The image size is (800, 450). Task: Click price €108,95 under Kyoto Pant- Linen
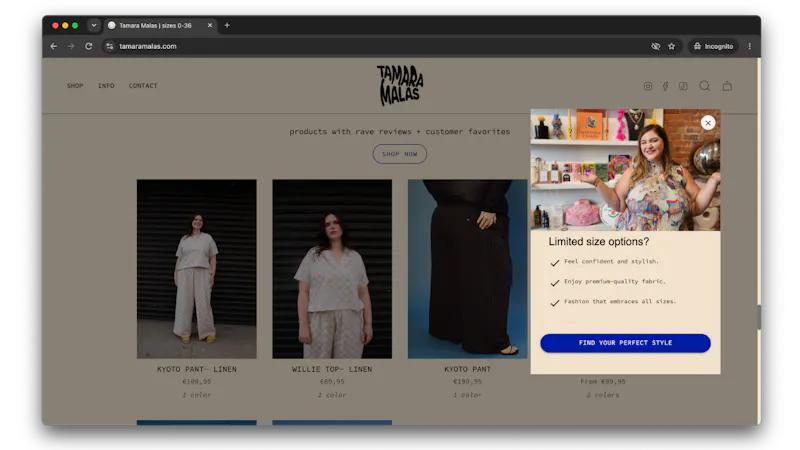pos(196,382)
